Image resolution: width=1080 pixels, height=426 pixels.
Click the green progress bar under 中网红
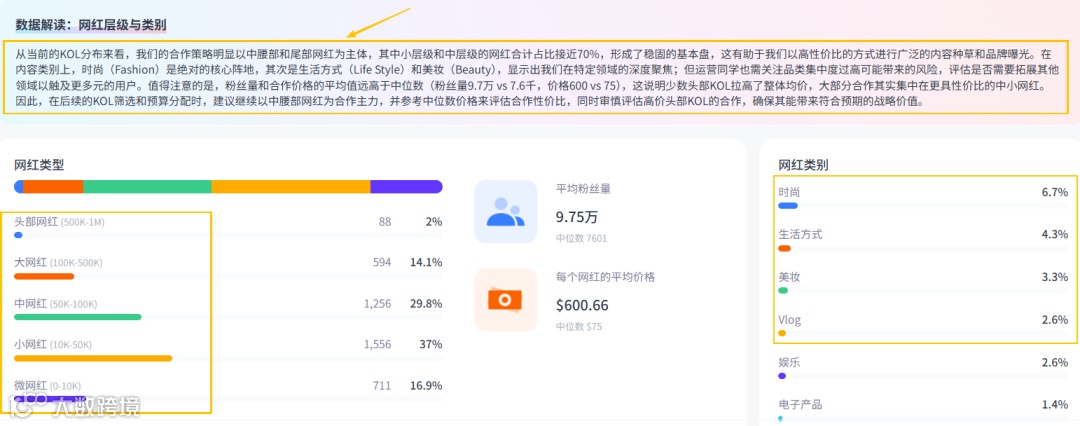click(x=78, y=317)
